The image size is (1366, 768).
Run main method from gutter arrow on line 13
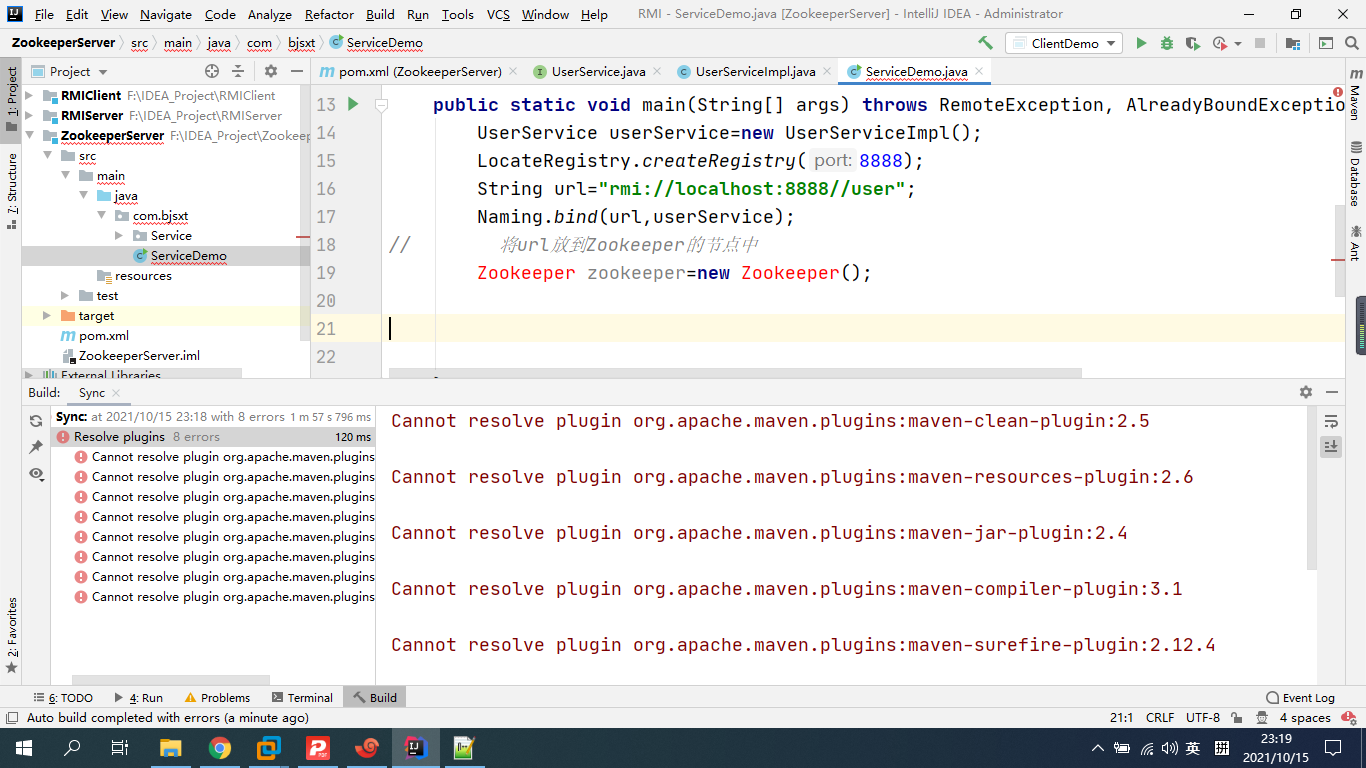pyautogui.click(x=352, y=104)
